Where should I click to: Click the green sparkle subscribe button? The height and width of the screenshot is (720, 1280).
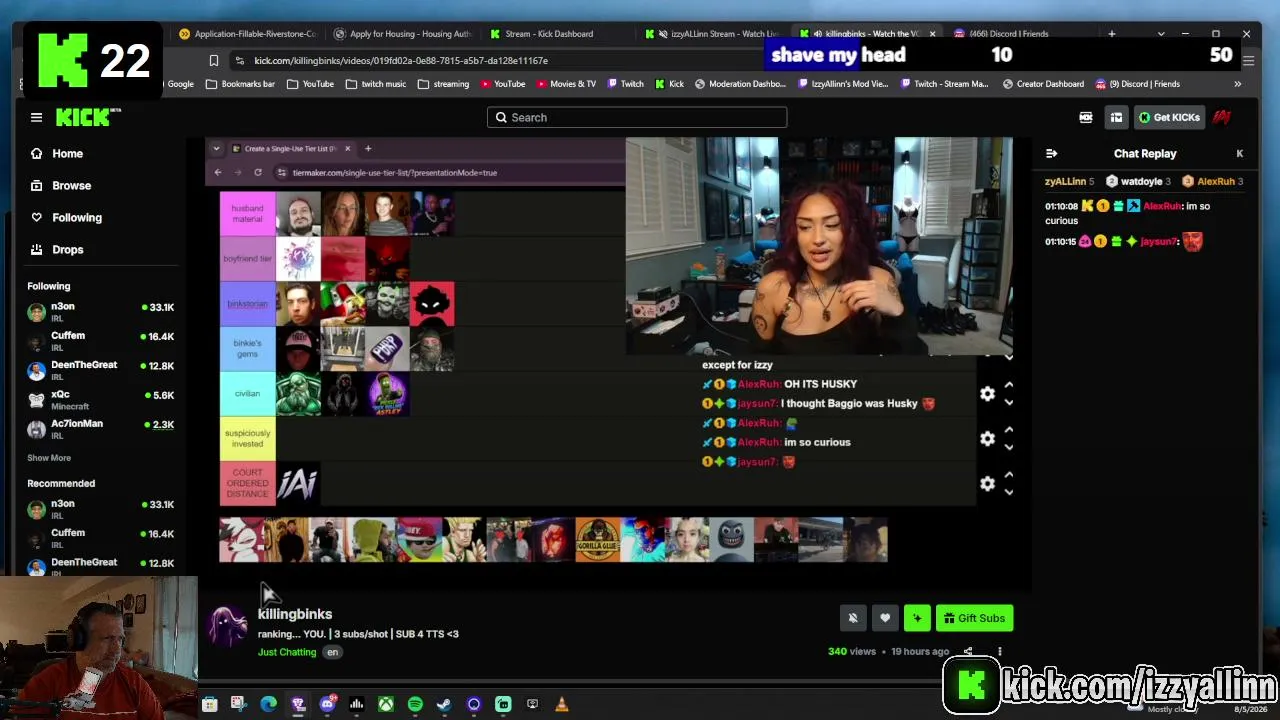[x=917, y=618]
